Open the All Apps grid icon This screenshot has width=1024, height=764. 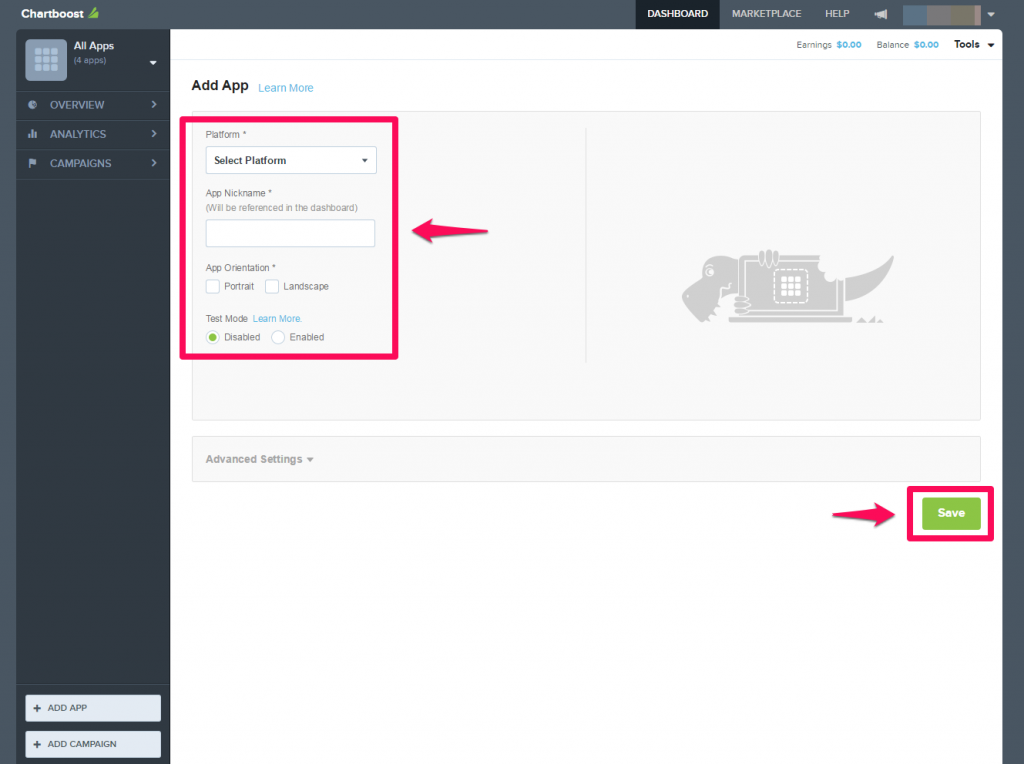coord(45,60)
